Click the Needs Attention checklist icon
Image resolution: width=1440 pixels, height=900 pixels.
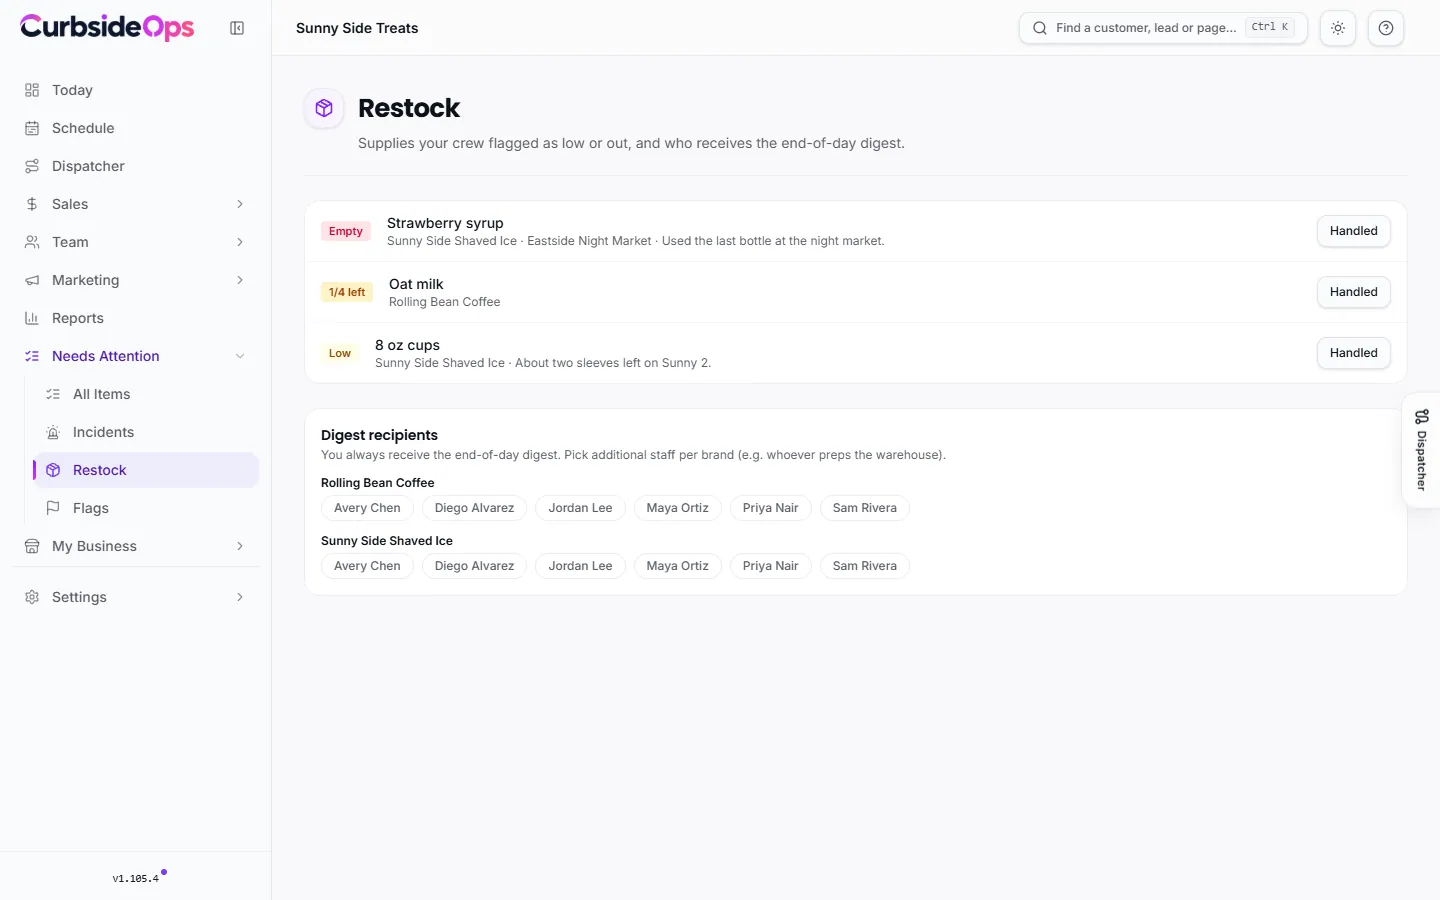[x=32, y=356]
